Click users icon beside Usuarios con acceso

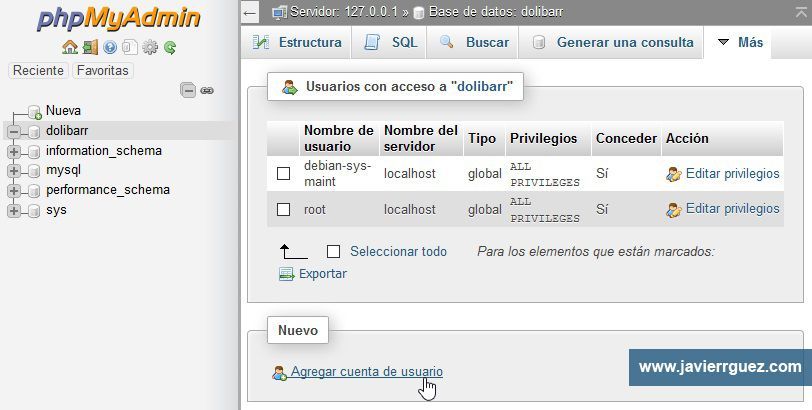[x=290, y=87]
